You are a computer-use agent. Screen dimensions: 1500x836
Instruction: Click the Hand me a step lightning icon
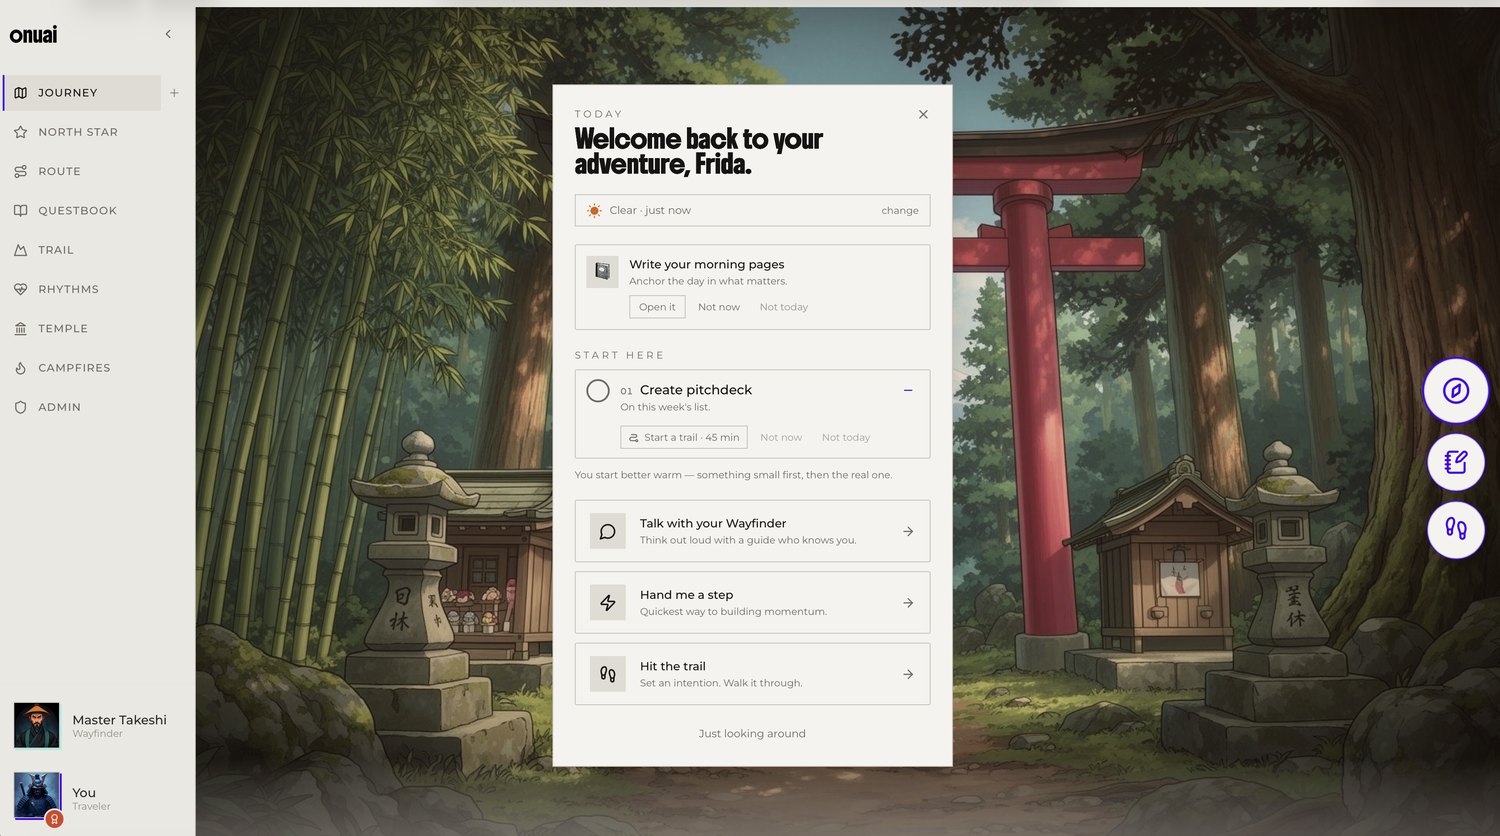(x=608, y=603)
